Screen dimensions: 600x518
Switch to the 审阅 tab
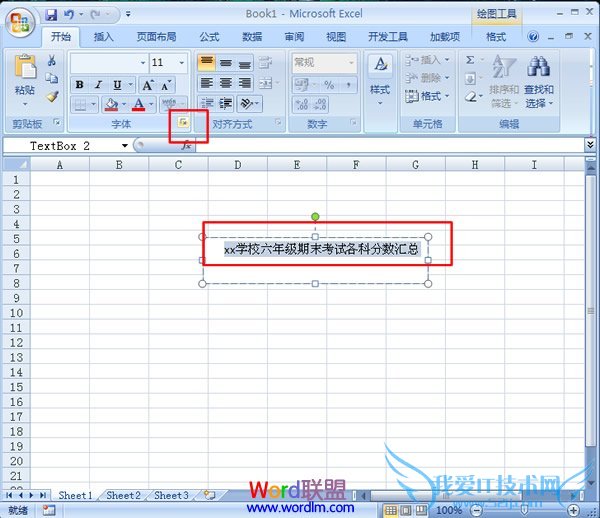[x=294, y=37]
